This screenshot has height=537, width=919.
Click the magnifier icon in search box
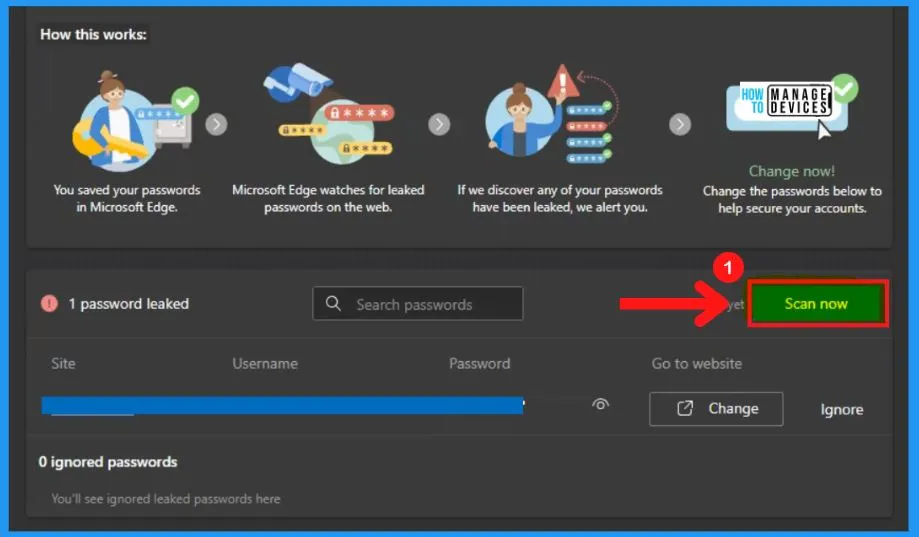point(333,304)
